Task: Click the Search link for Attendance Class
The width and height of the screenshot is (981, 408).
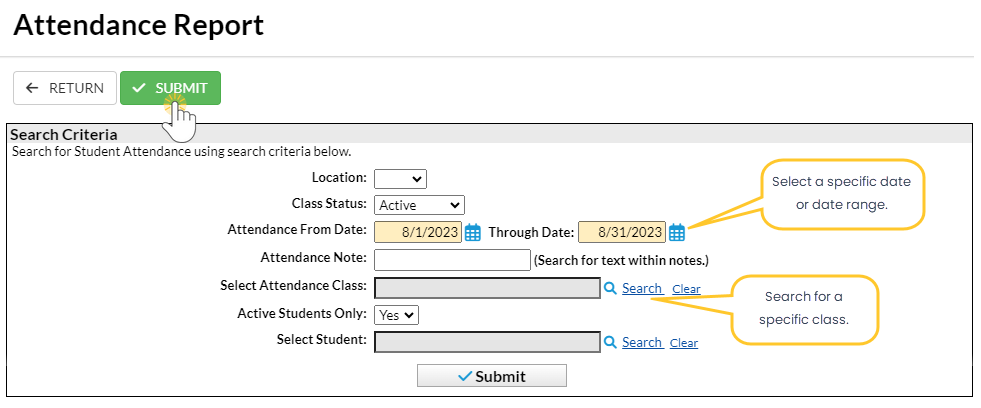Action: click(x=642, y=288)
